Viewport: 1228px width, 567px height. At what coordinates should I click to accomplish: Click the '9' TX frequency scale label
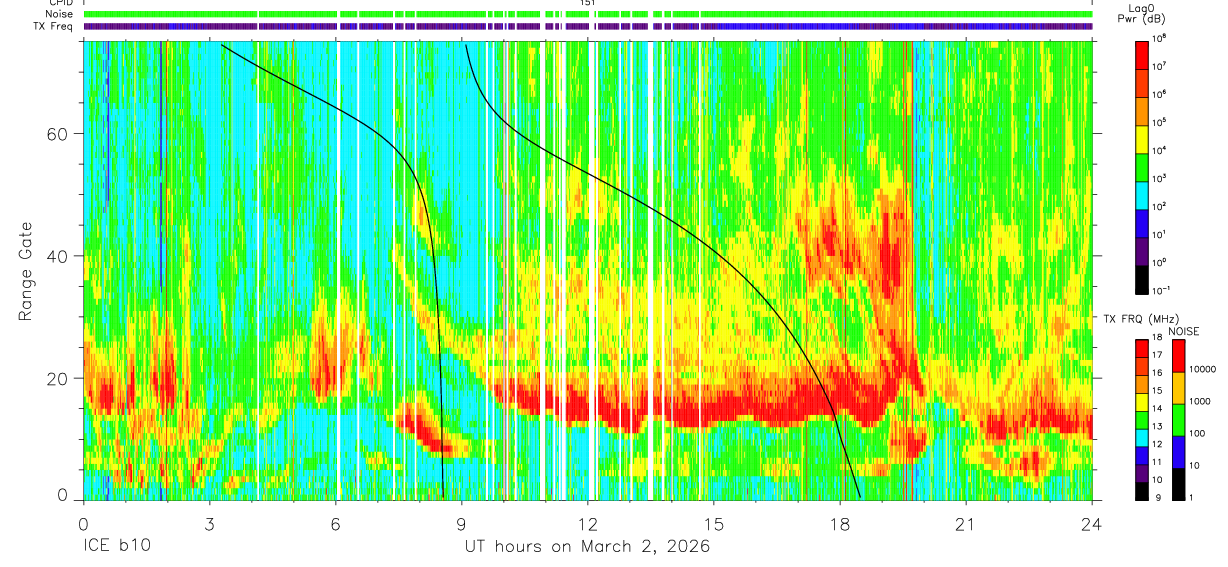[1158, 497]
